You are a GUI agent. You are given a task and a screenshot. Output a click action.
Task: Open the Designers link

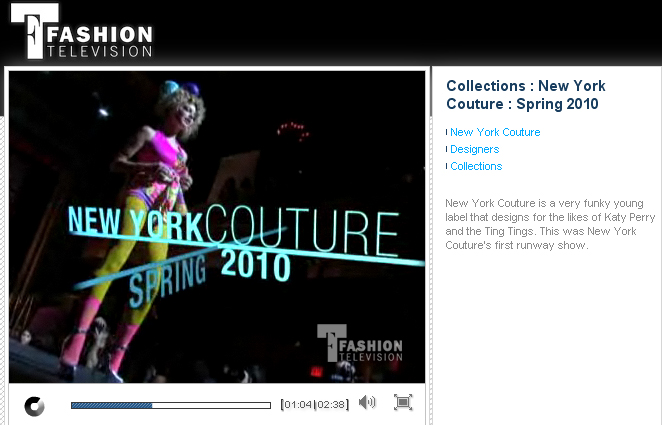click(x=475, y=149)
